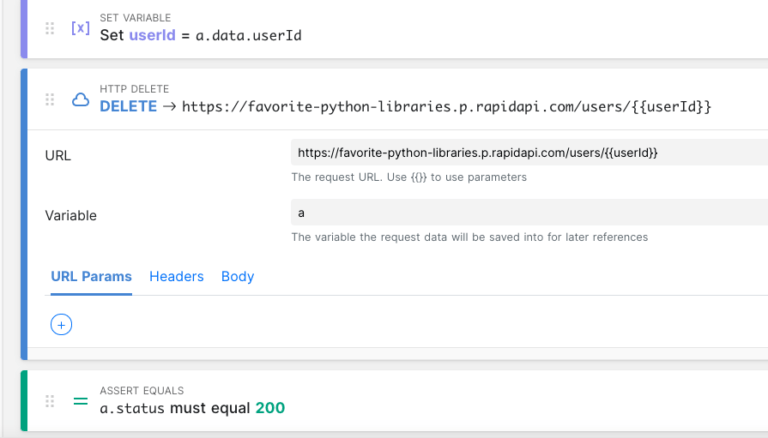The image size is (768, 438).
Task: Click the URL field label
Action: (58, 155)
